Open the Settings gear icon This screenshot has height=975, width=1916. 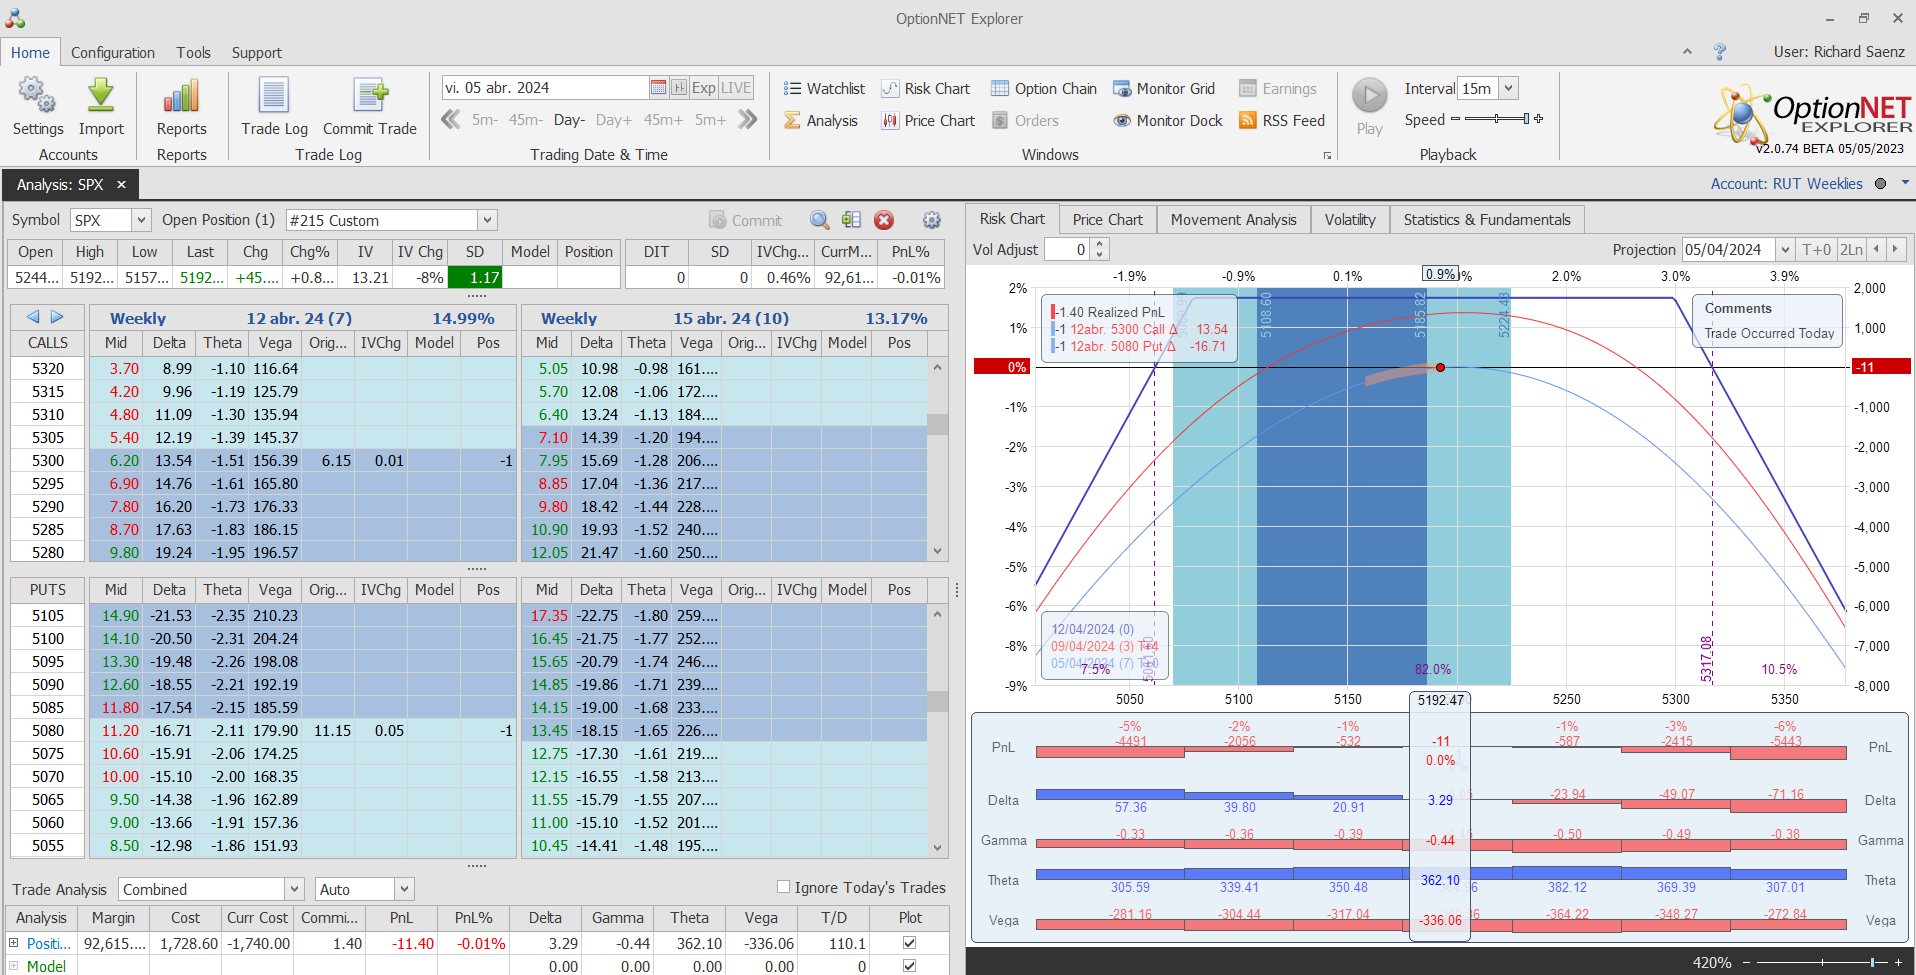pos(37,97)
